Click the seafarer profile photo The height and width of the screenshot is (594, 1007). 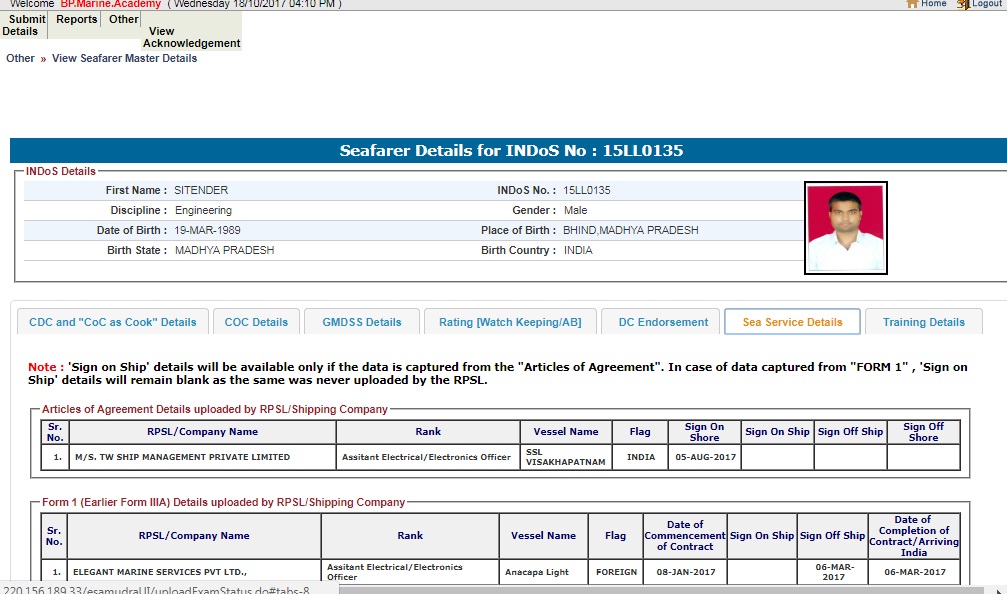845,228
